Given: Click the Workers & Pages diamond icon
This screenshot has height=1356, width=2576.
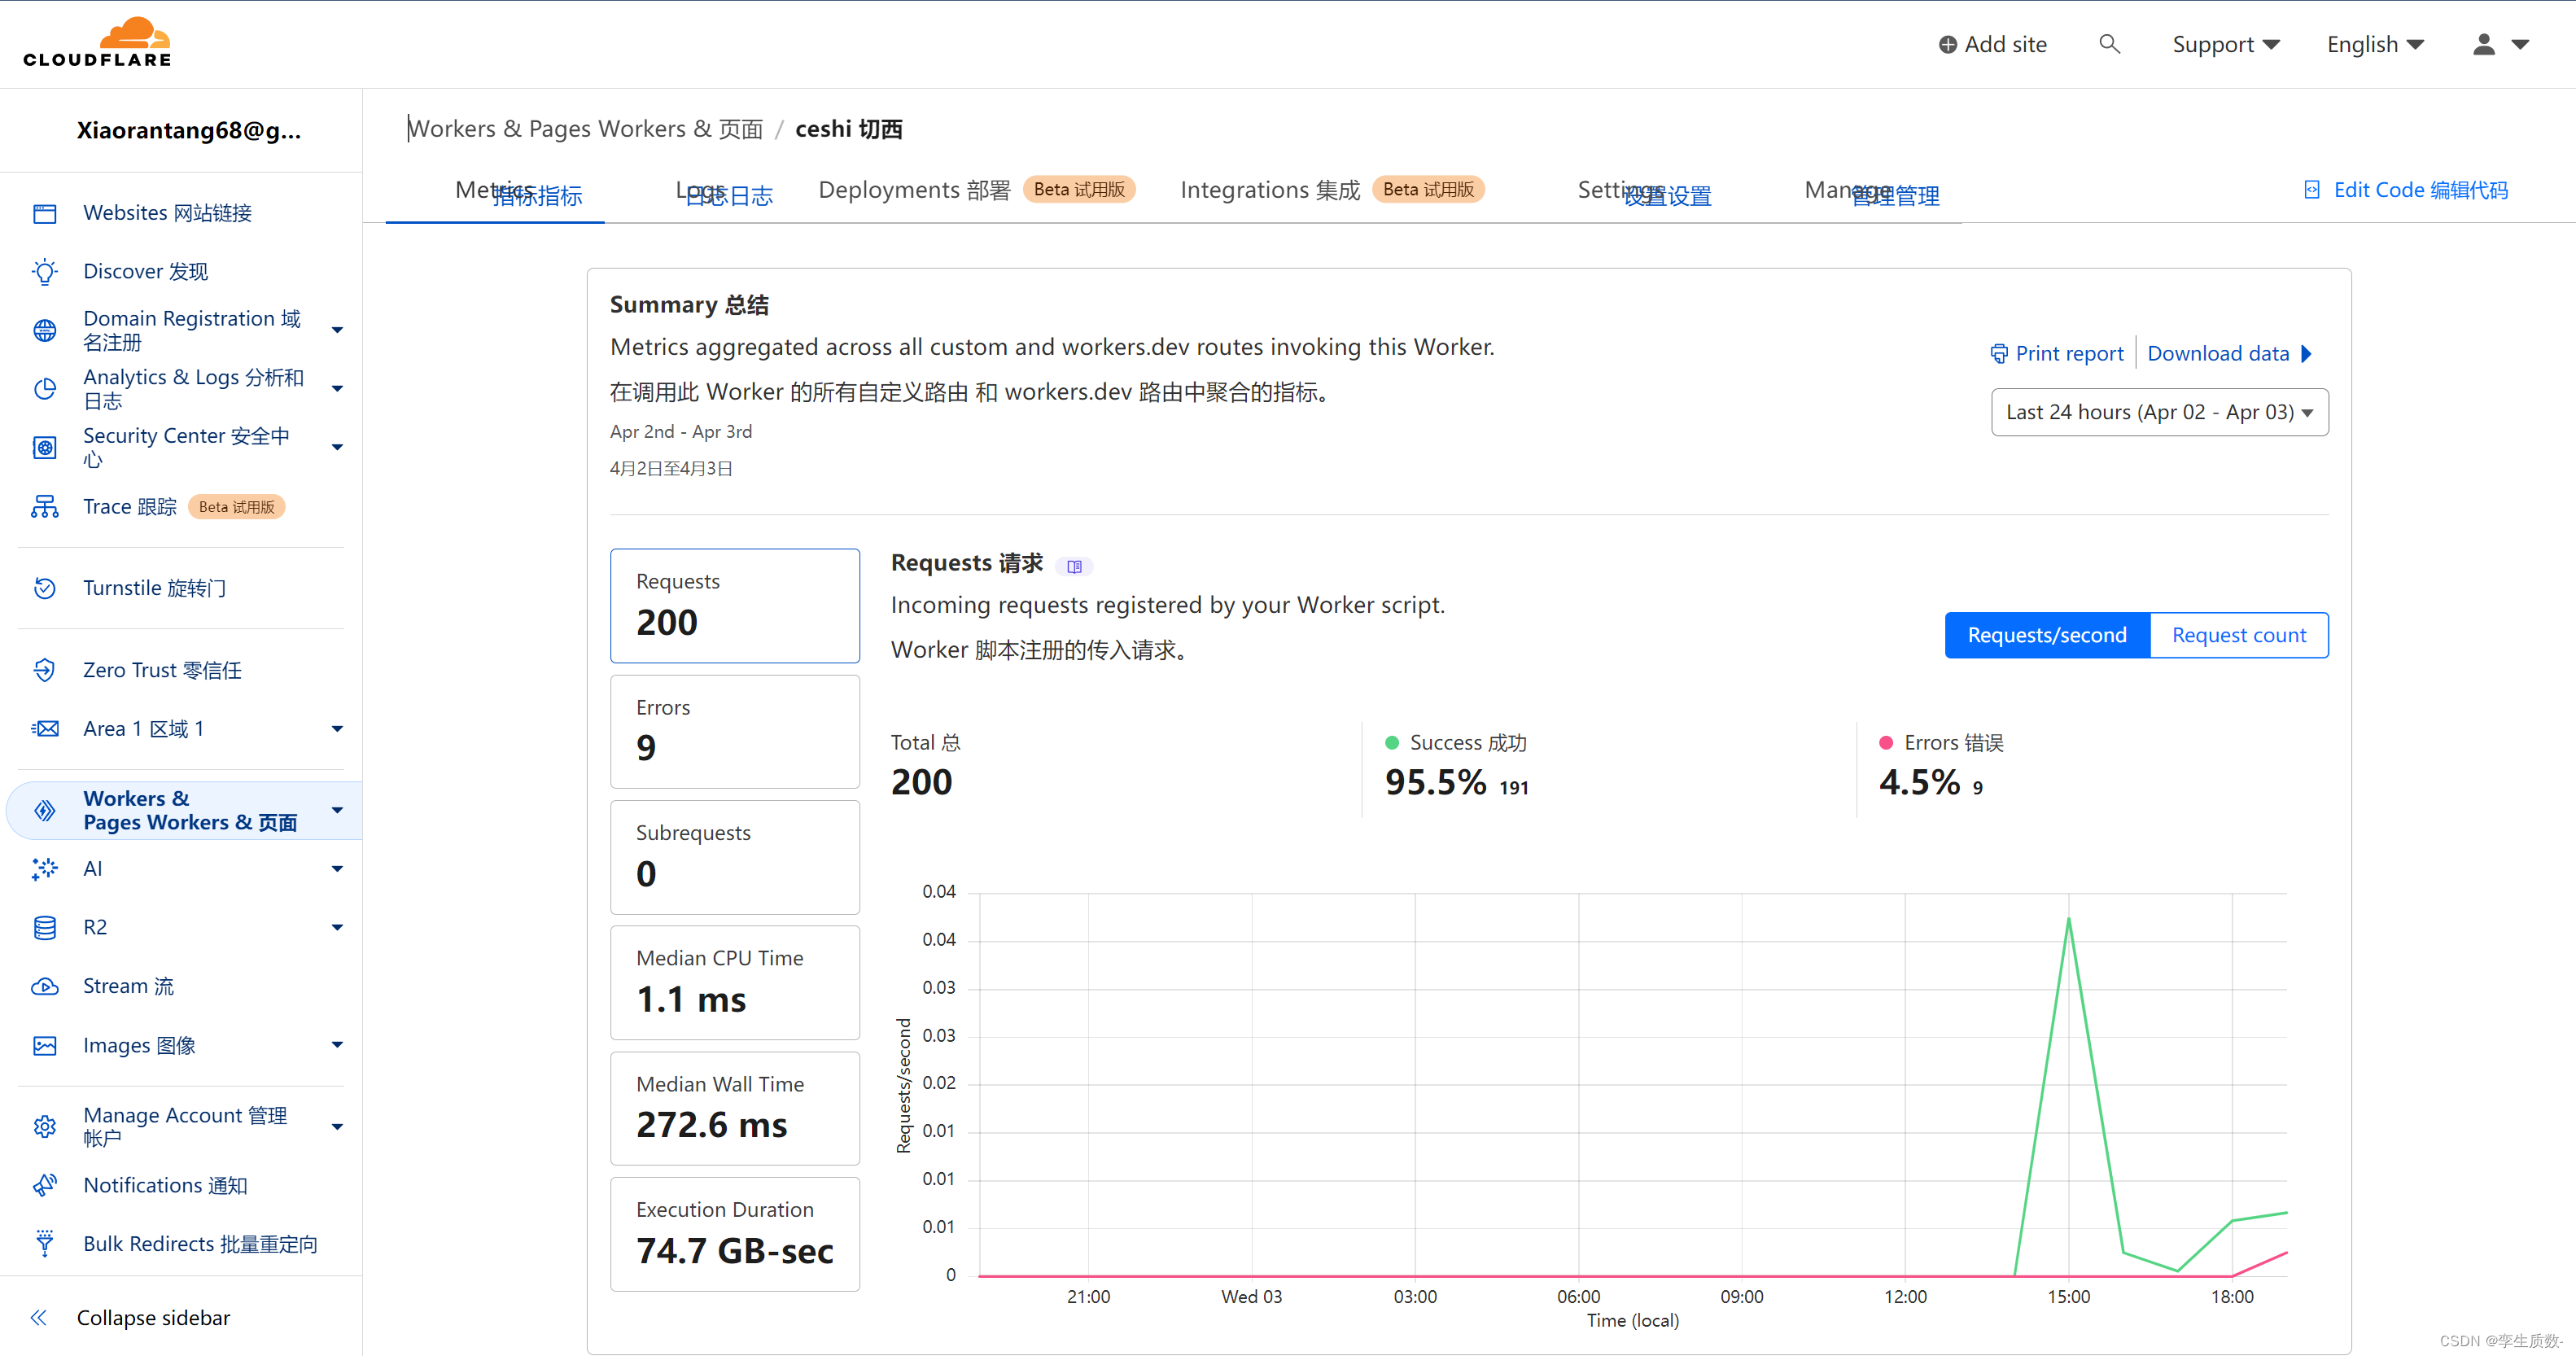Looking at the screenshot, I should pyautogui.click(x=44, y=810).
